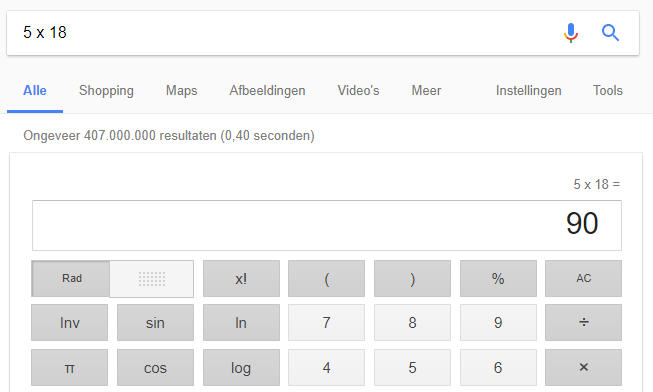
Task: Switch to the Afbeeldingen tab
Action: pos(267,90)
